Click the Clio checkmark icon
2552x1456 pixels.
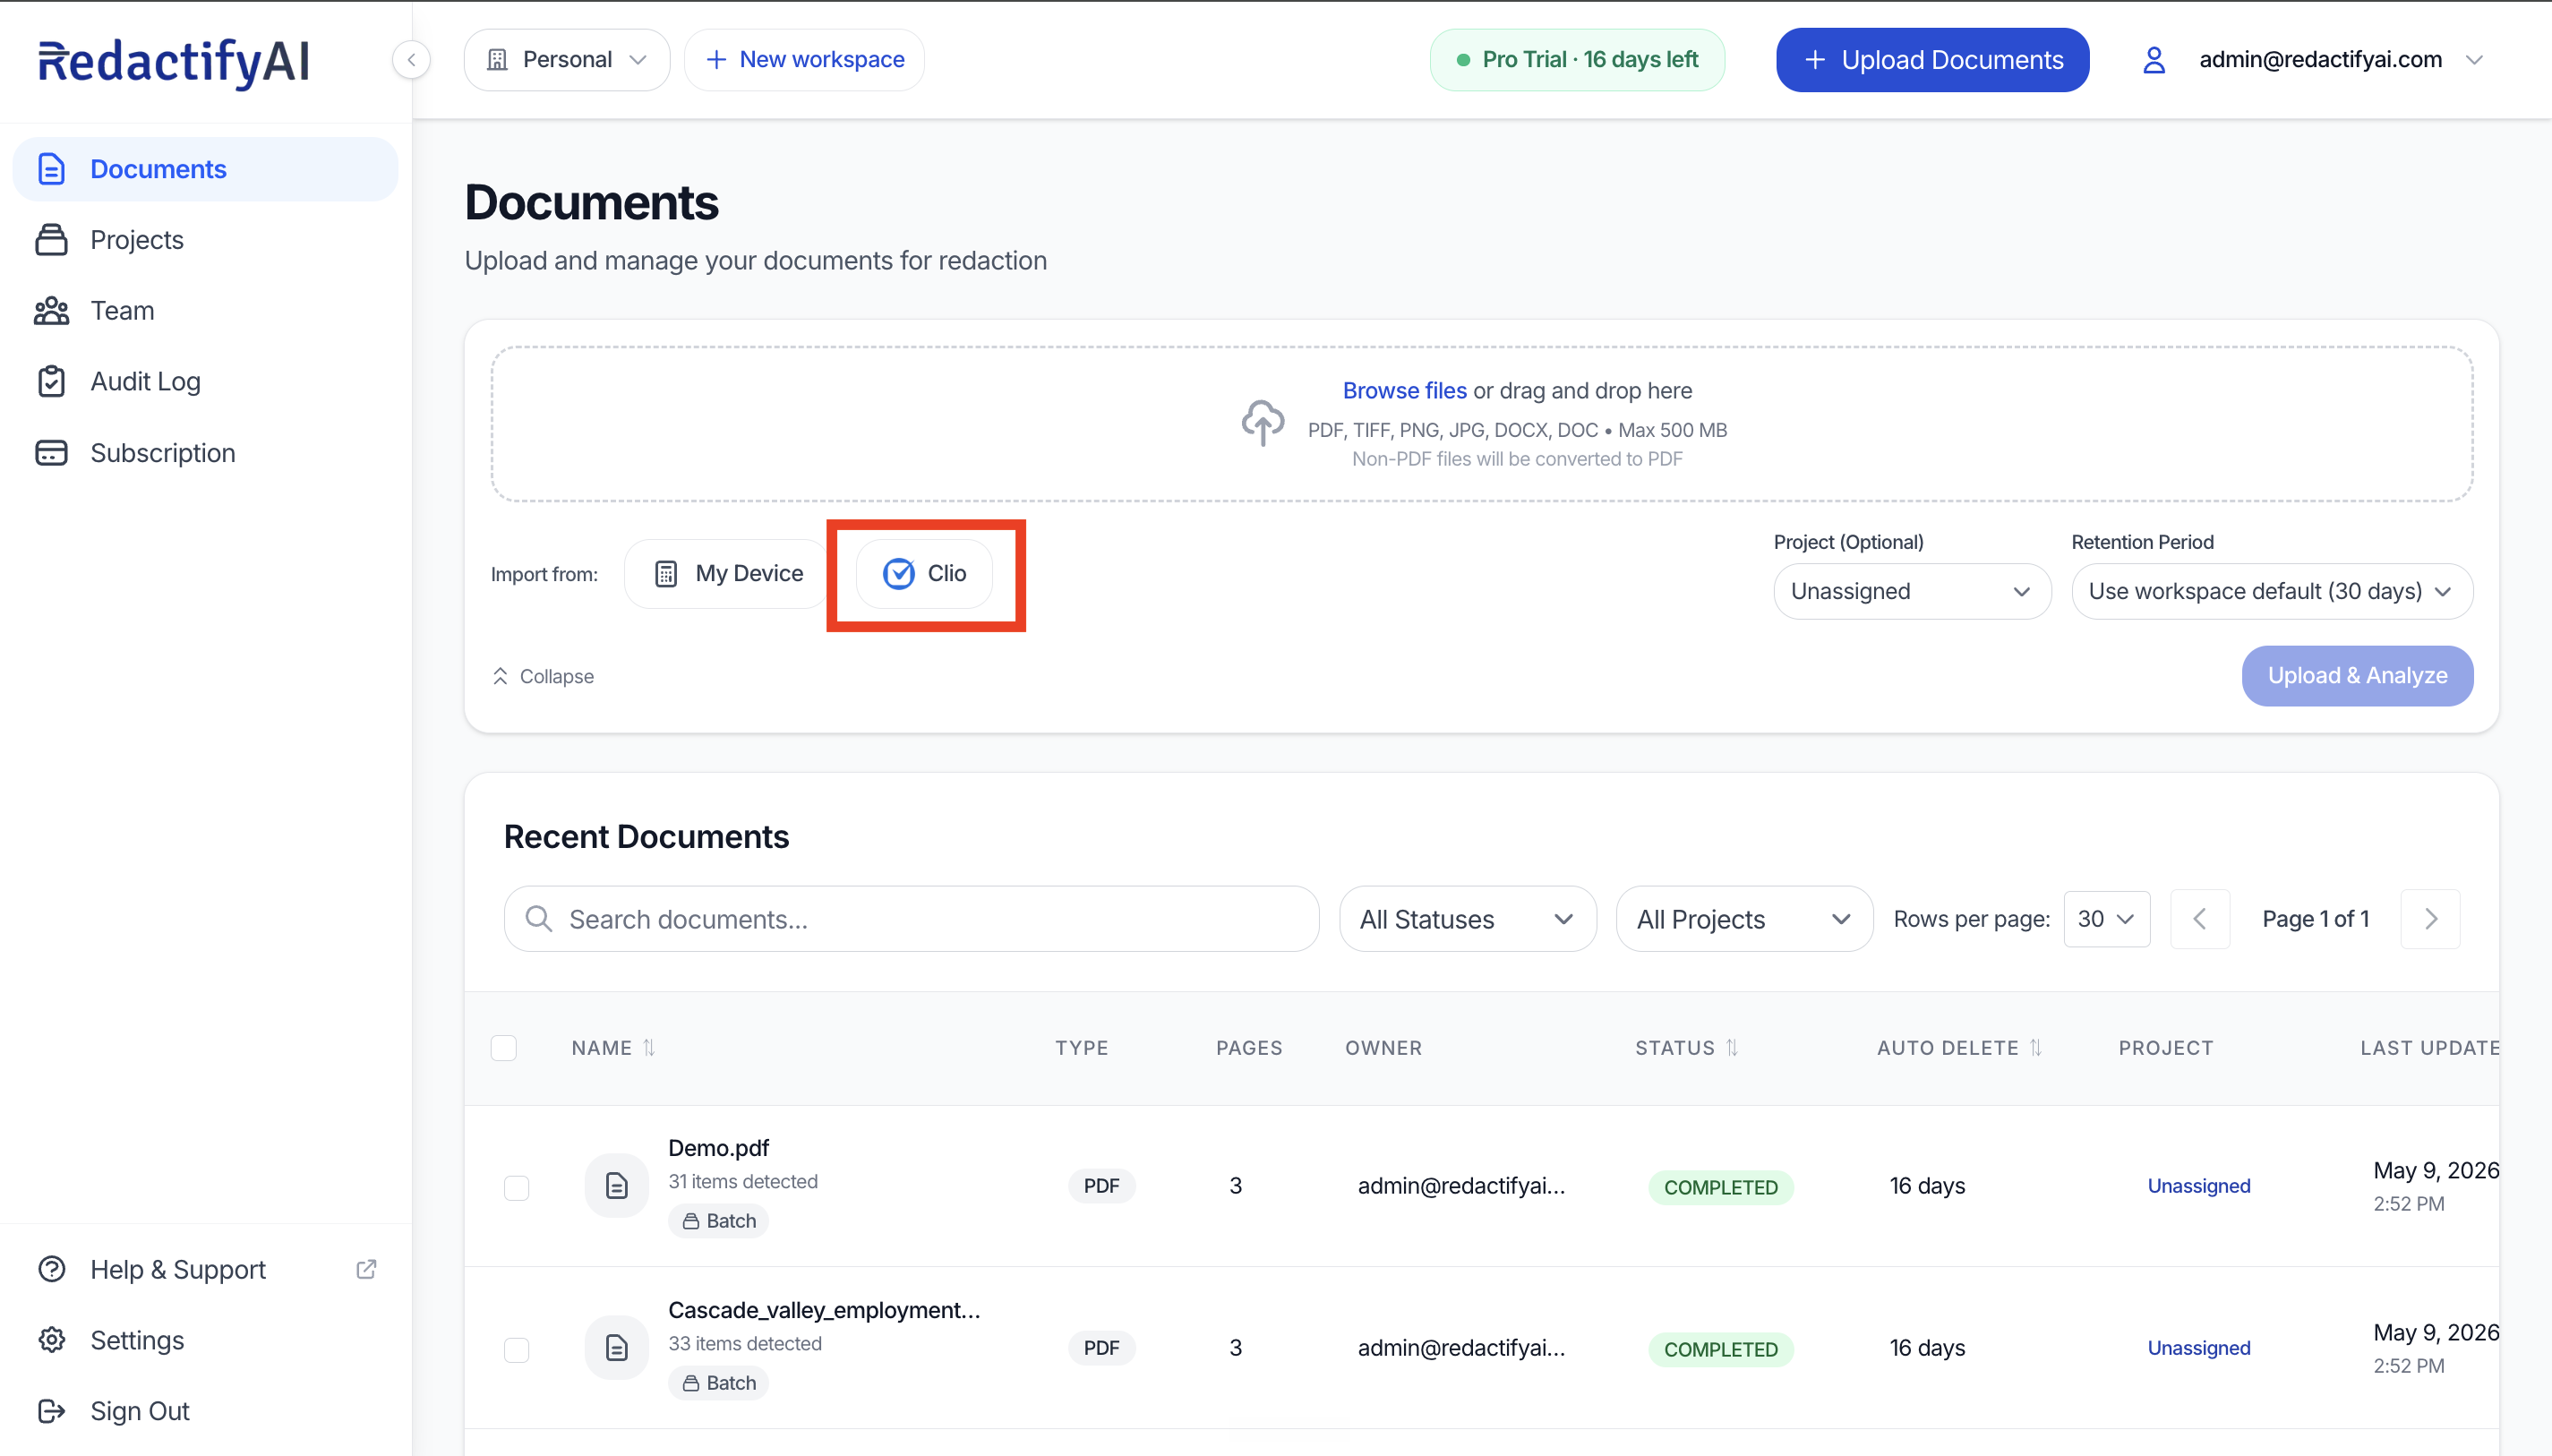coord(899,573)
